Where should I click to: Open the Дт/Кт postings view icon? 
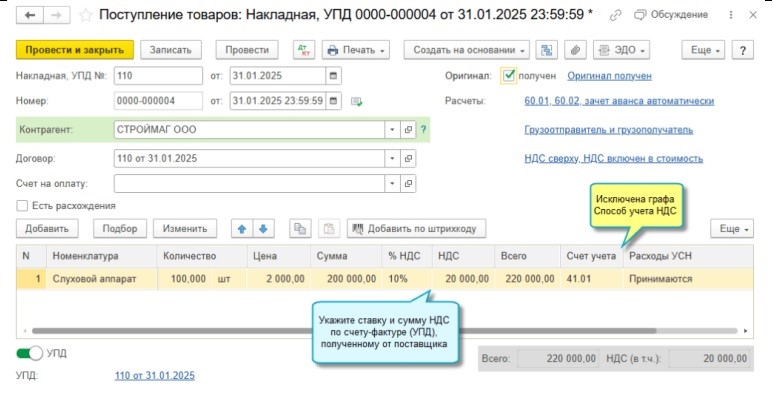tap(304, 50)
